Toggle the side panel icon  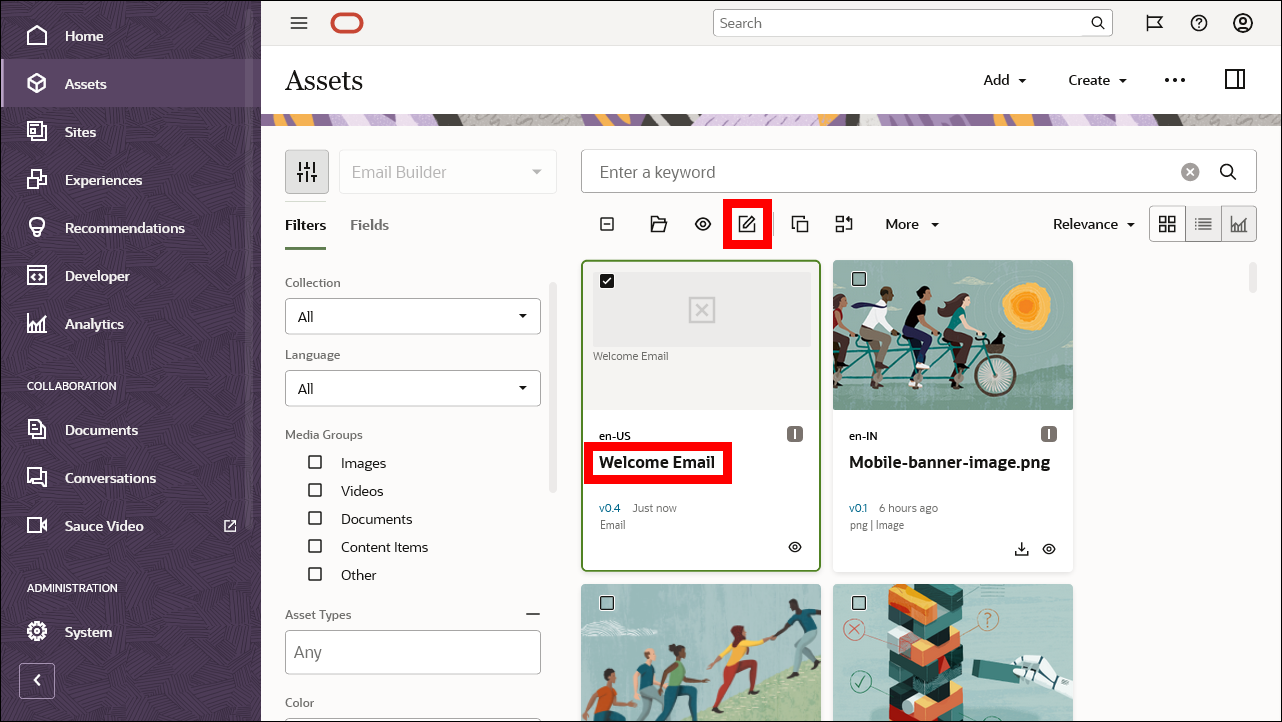point(1235,79)
